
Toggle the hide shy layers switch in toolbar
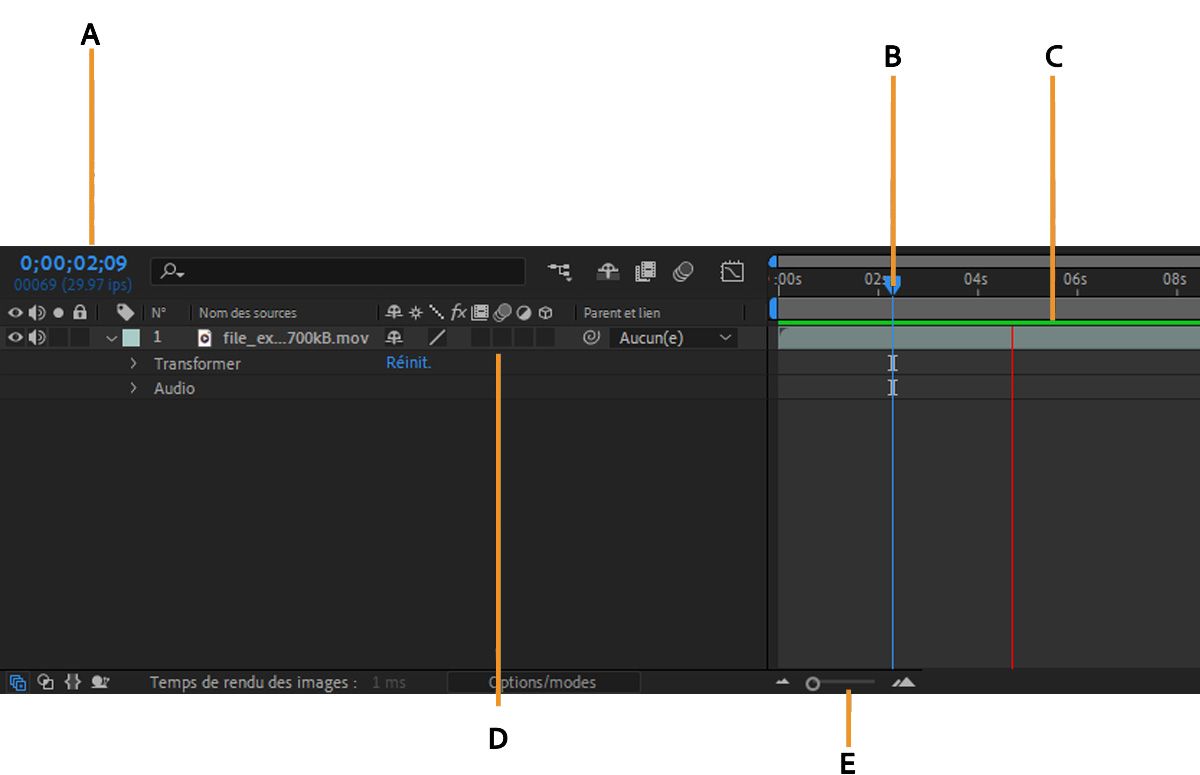click(608, 271)
